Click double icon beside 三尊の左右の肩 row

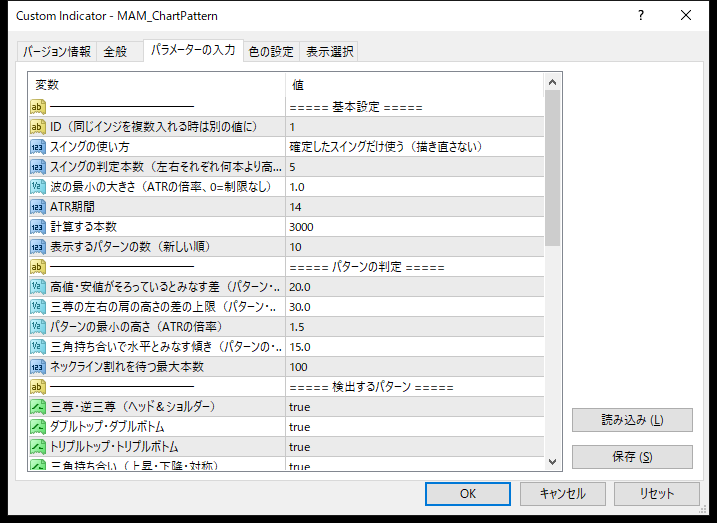(x=38, y=307)
